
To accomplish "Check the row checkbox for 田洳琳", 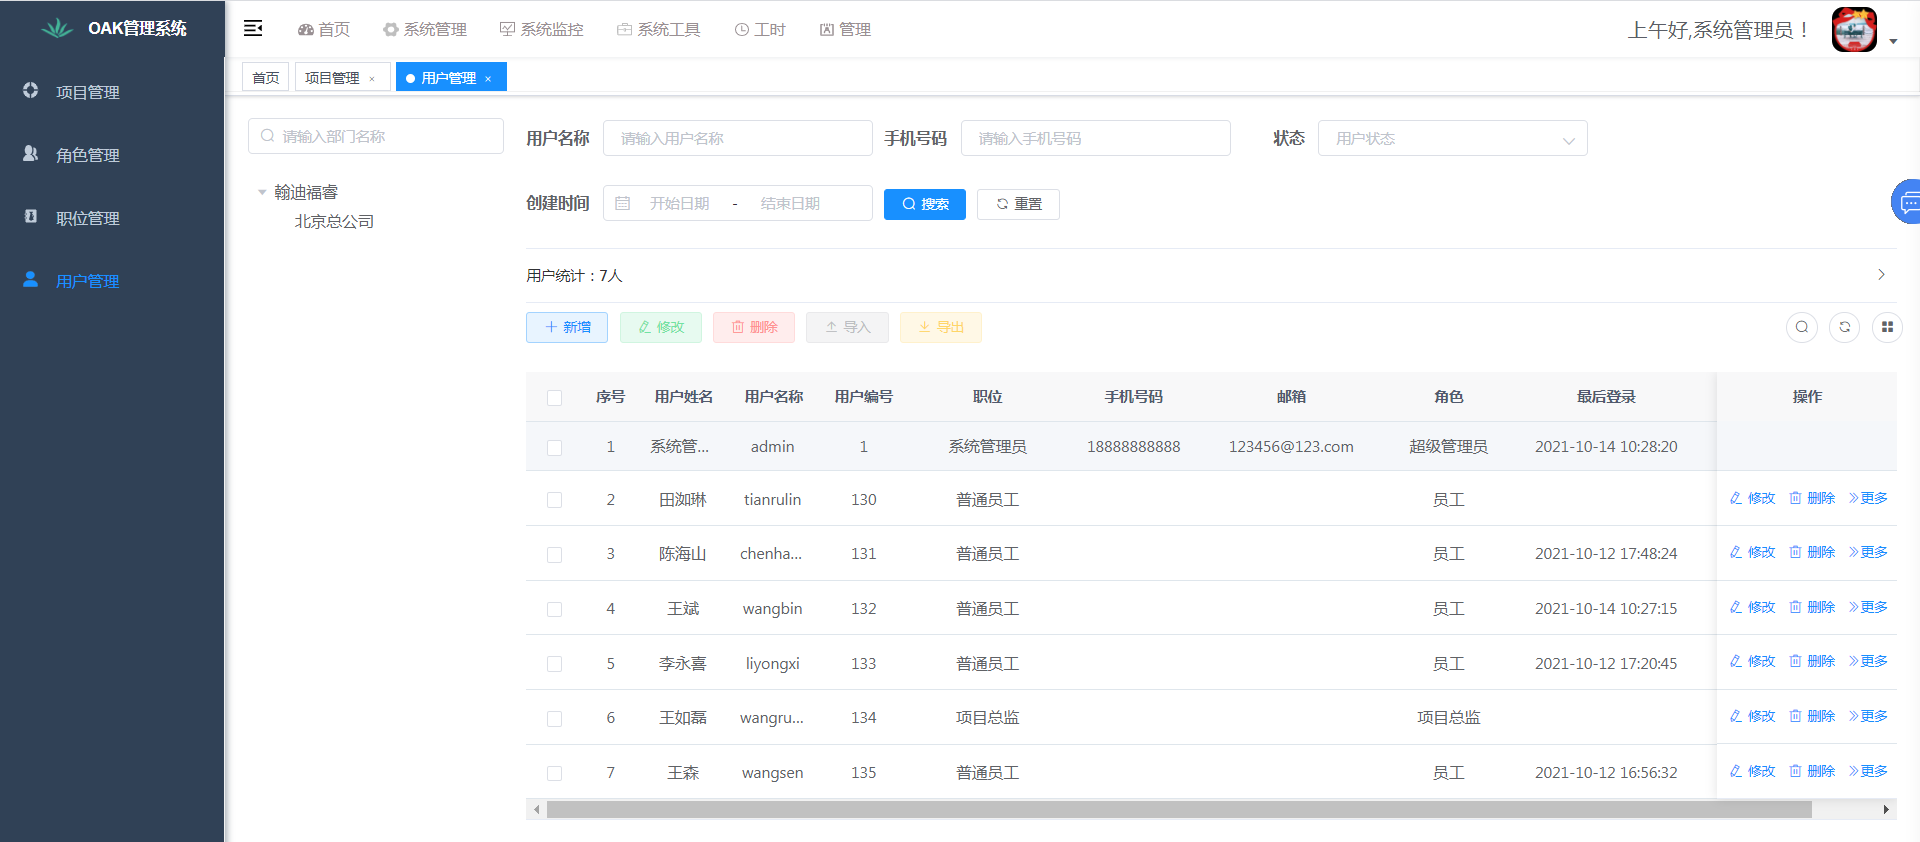I will tap(554, 500).
